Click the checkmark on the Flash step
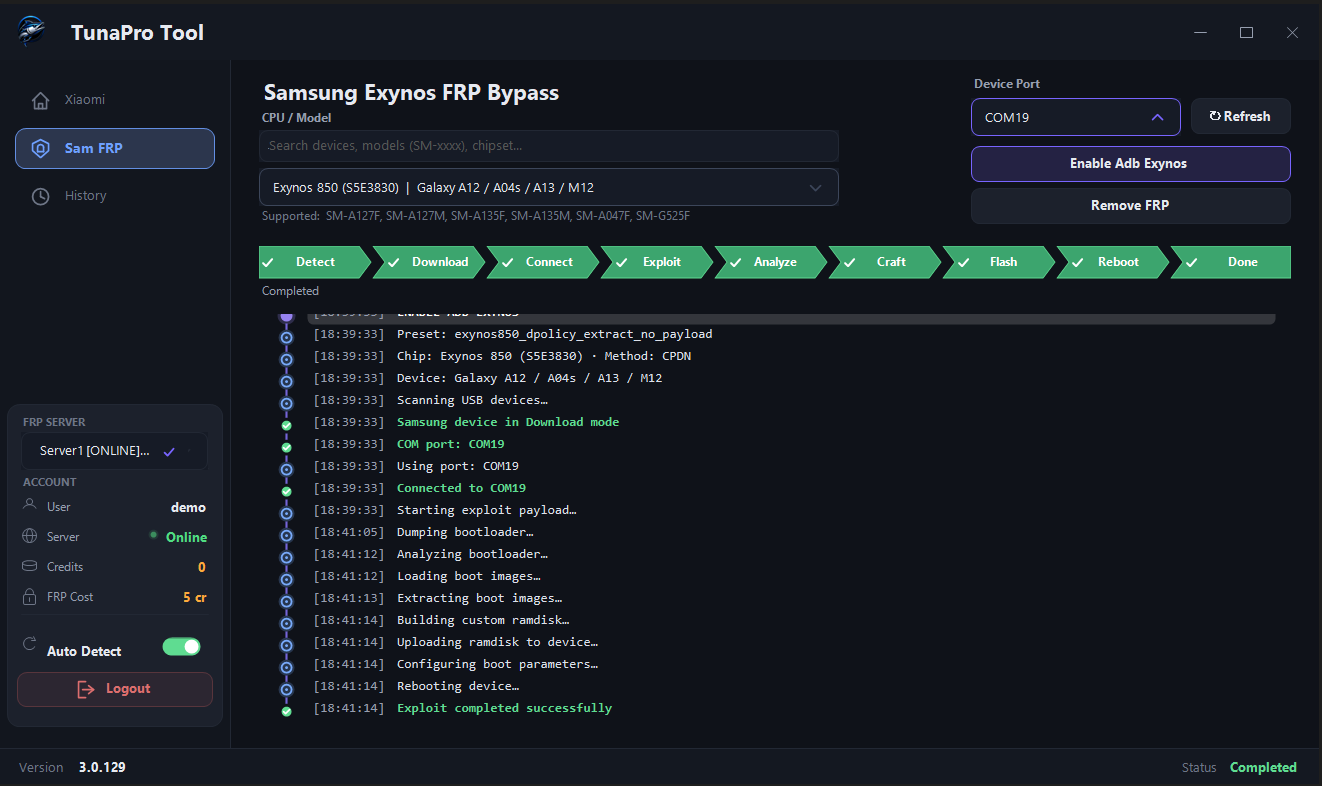 (964, 262)
